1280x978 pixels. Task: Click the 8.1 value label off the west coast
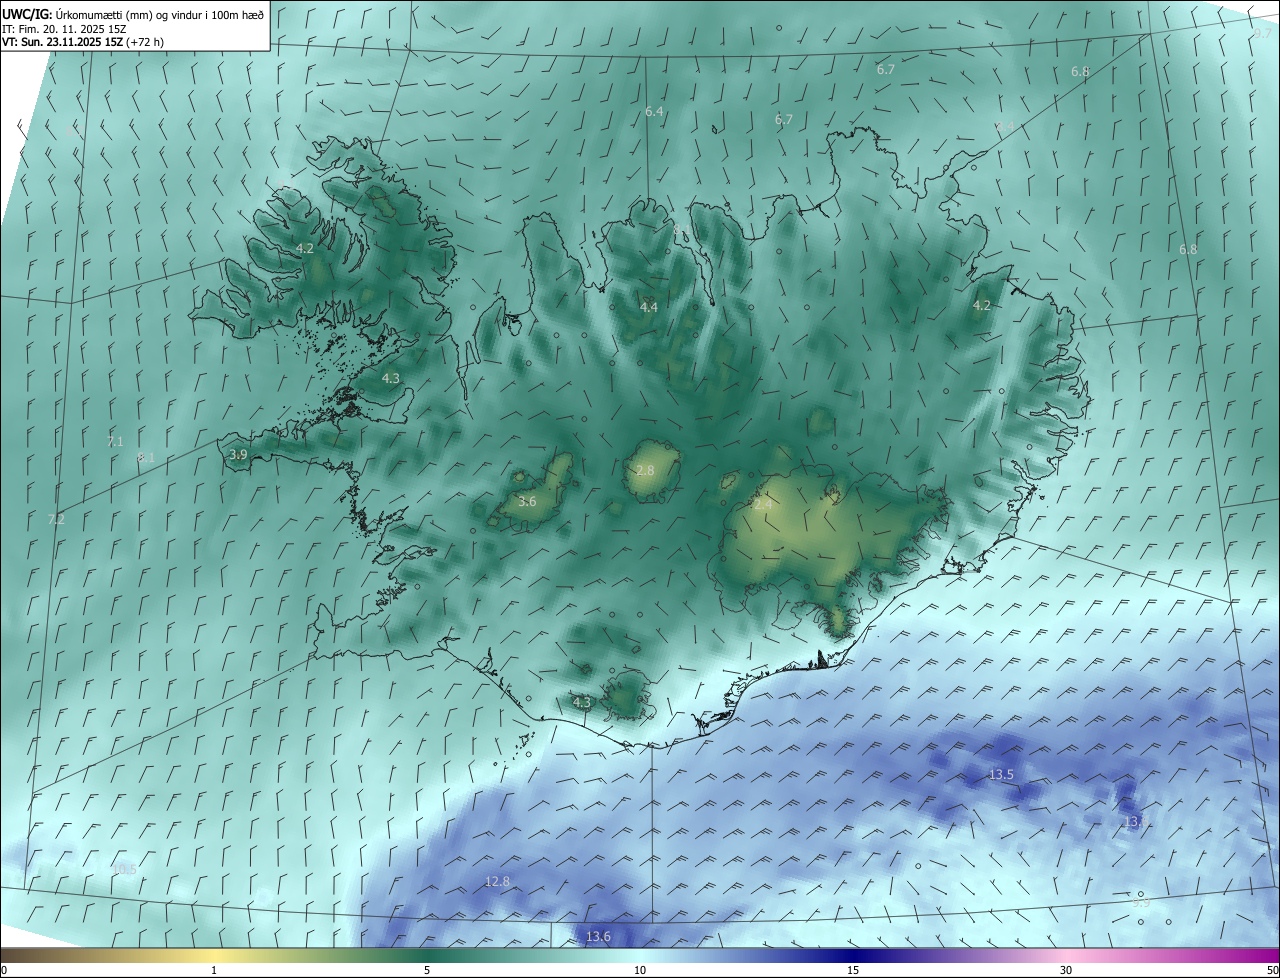(x=146, y=458)
